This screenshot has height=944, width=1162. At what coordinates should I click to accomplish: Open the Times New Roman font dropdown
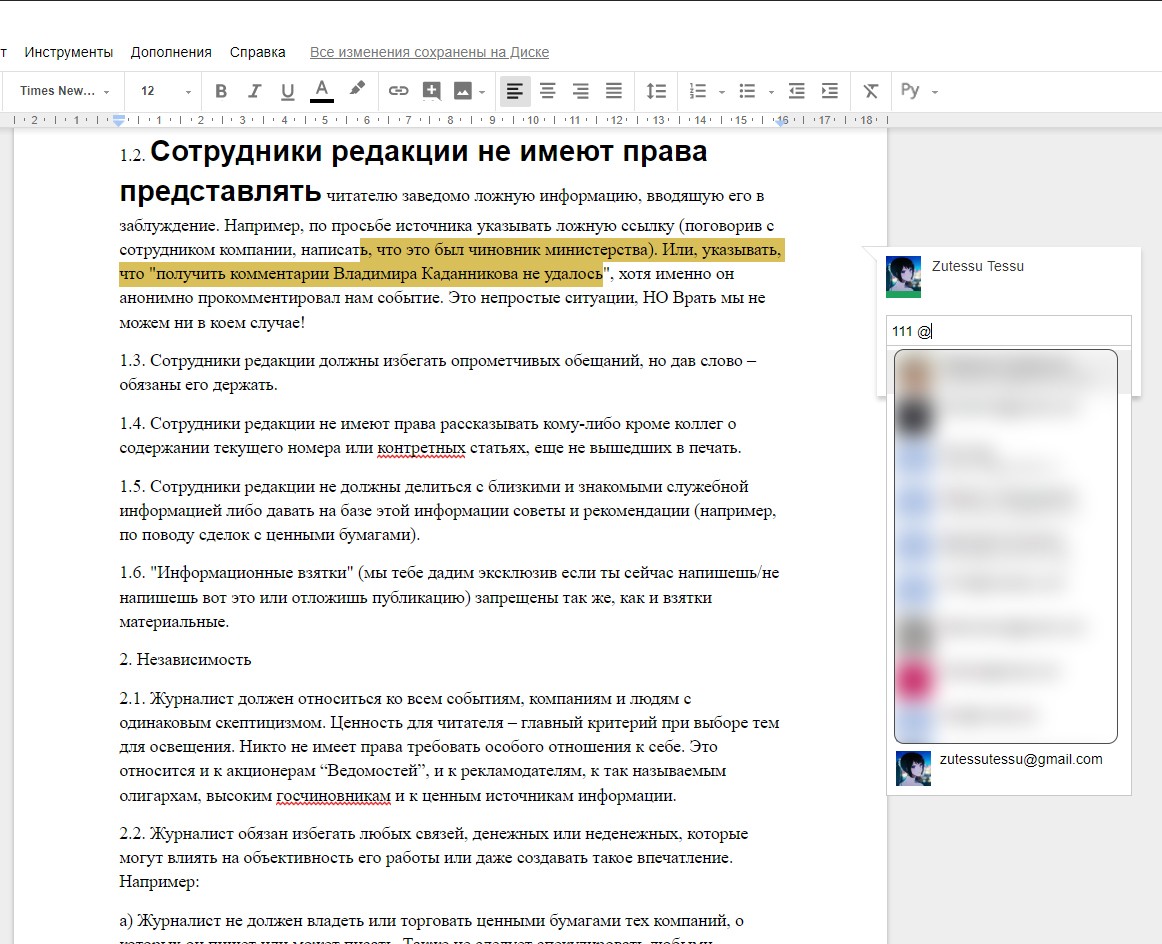(64, 91)
